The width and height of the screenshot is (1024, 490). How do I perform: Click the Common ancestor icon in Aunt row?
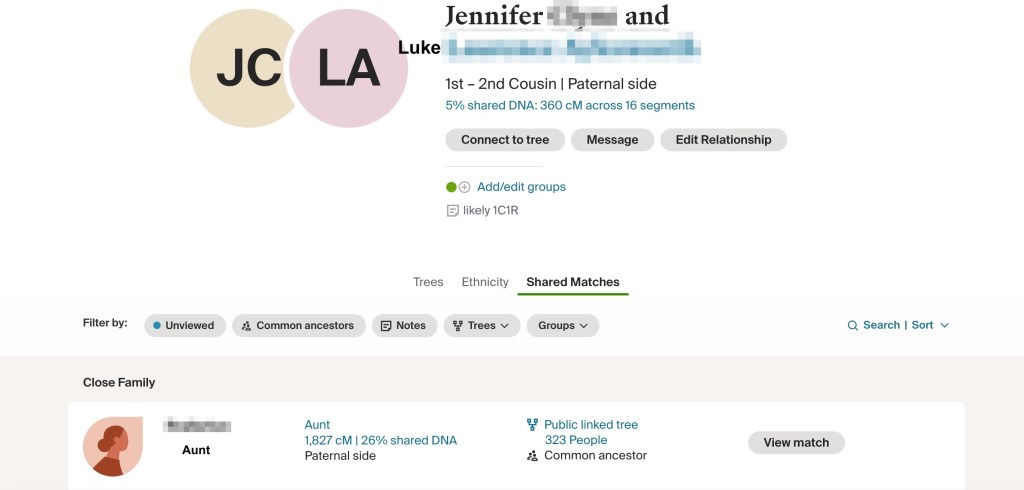532,456
